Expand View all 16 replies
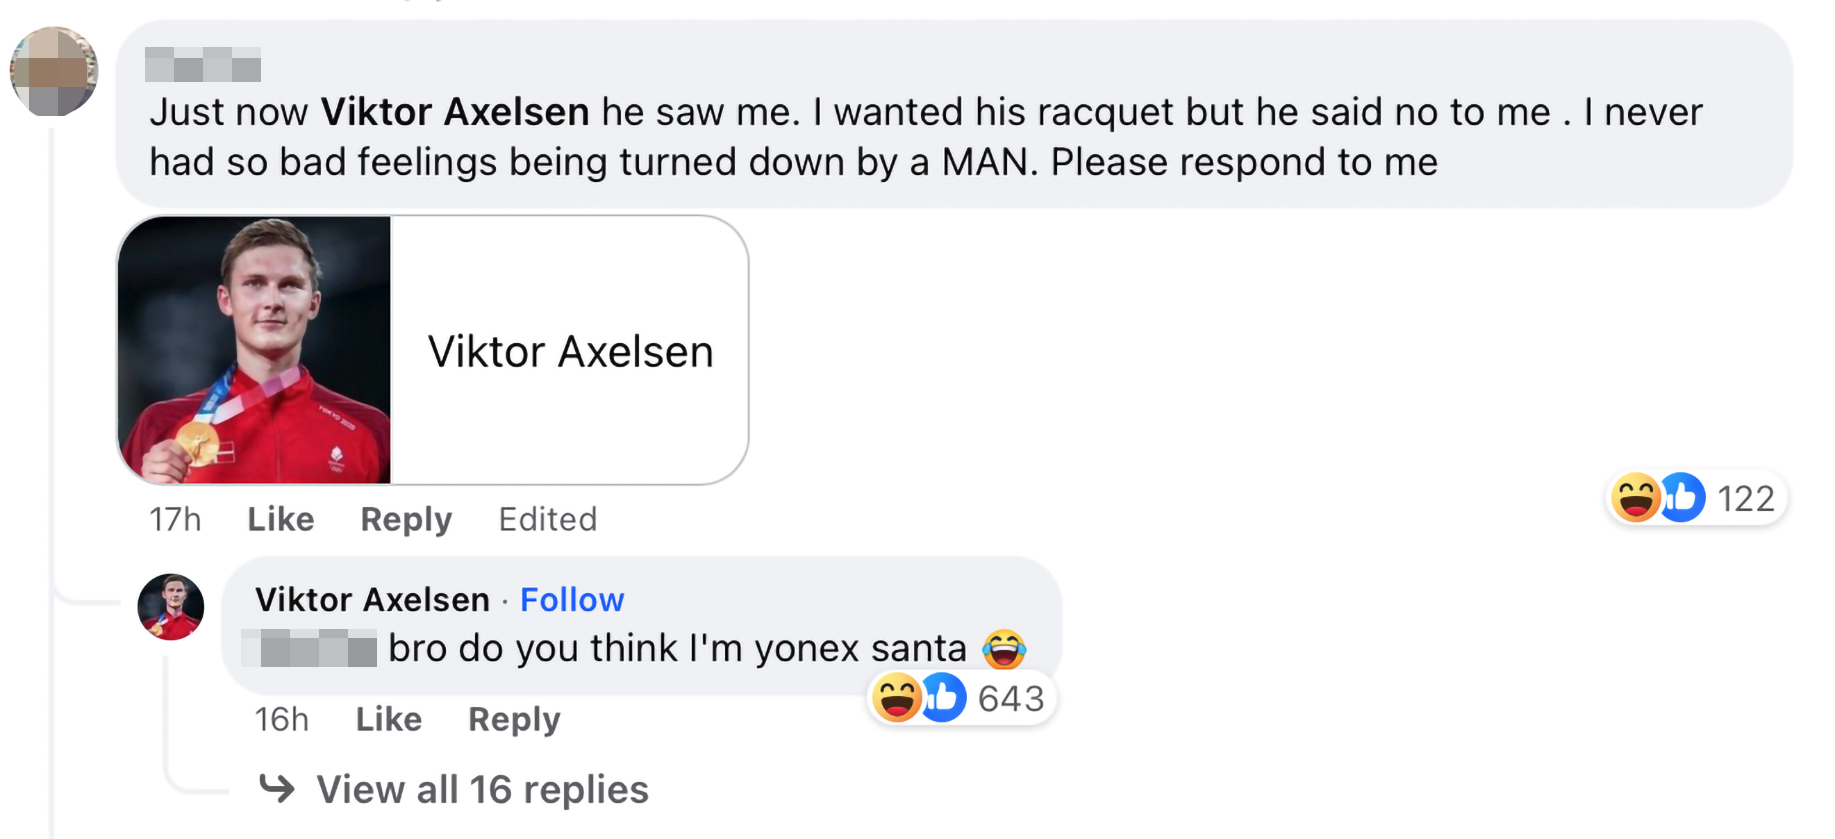Image resolution: width=1835 pixels, height=839 pixels. tap(483, 789)
